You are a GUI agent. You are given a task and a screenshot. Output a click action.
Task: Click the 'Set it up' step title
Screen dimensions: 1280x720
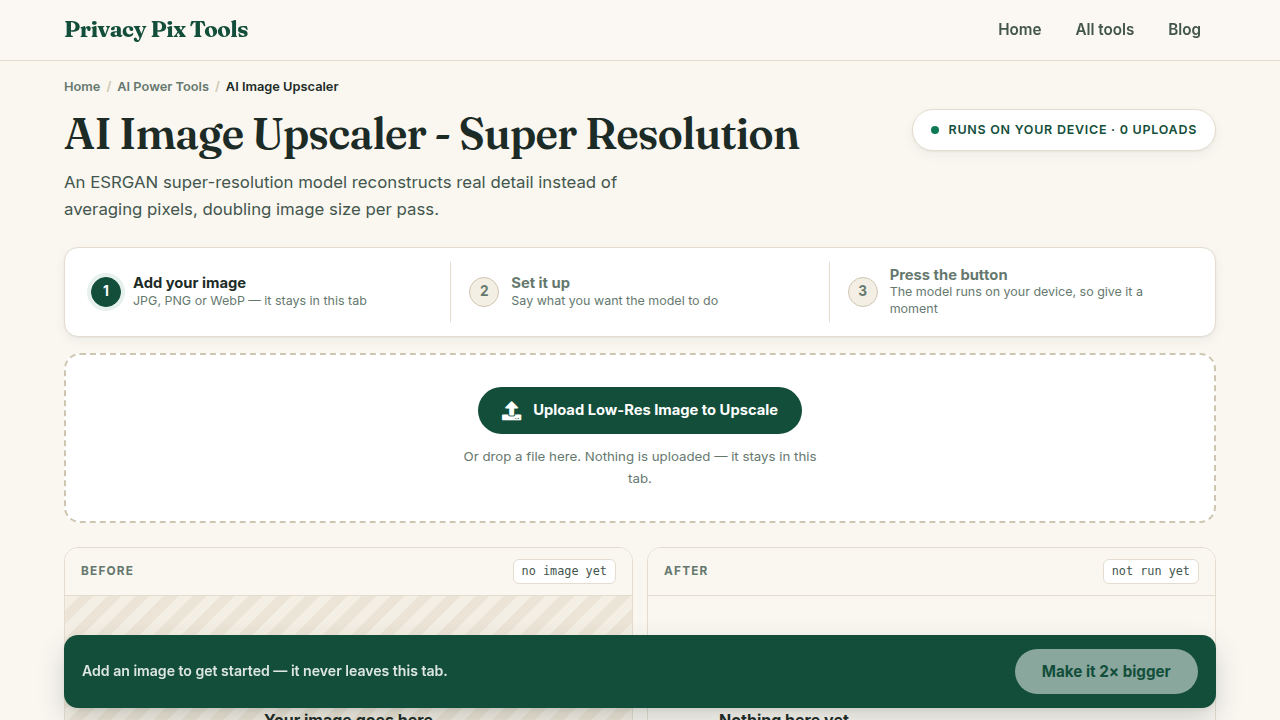[x=540, y=283]
